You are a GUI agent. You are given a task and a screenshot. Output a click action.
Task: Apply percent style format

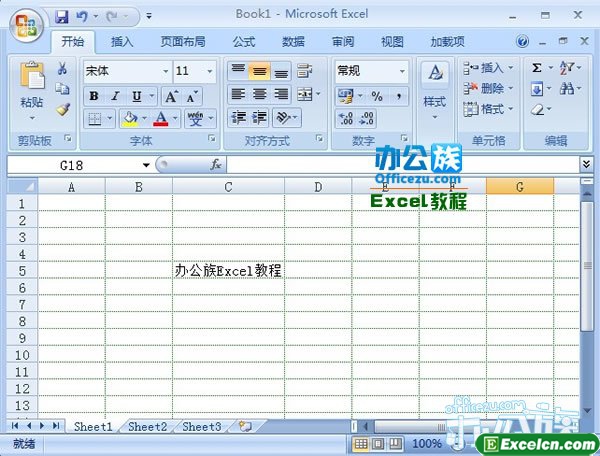pos(377,96)
